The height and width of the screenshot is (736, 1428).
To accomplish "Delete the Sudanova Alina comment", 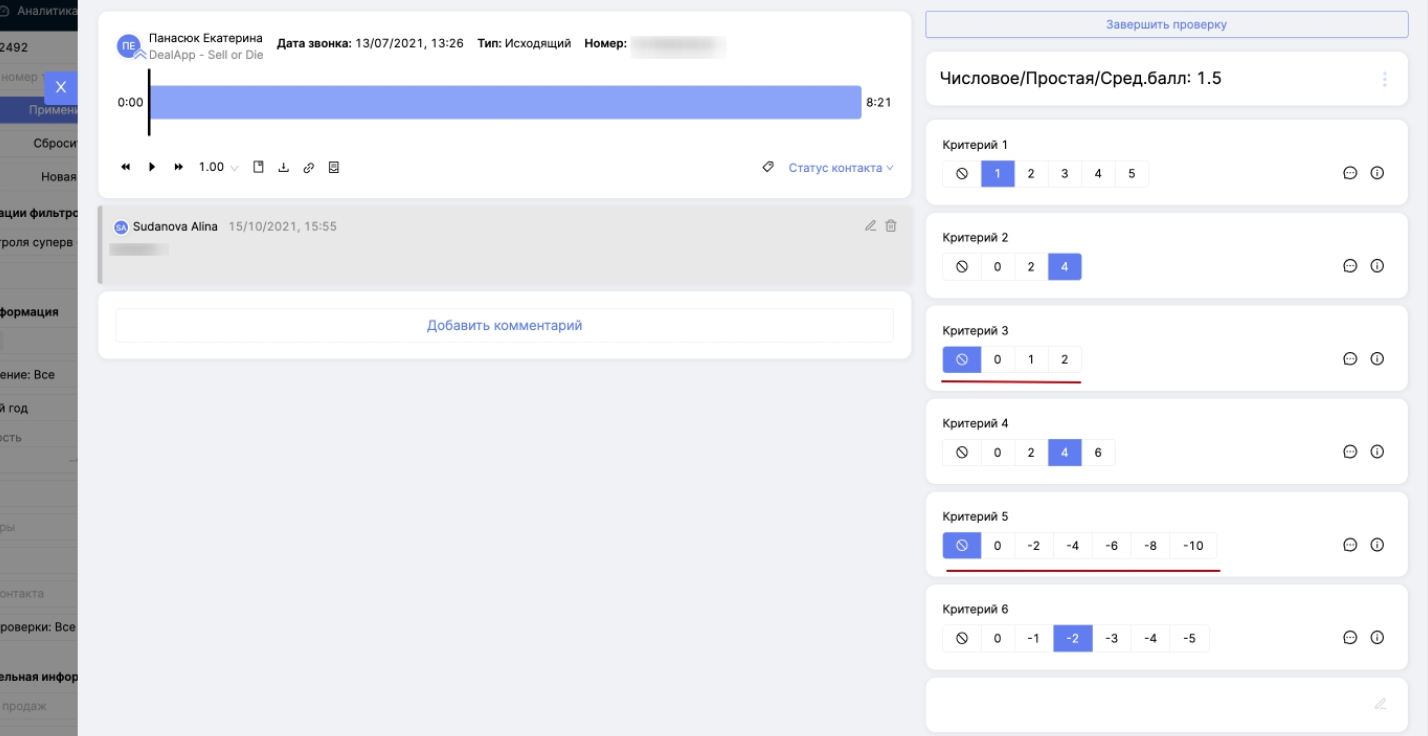I will (x=891, y=226).
